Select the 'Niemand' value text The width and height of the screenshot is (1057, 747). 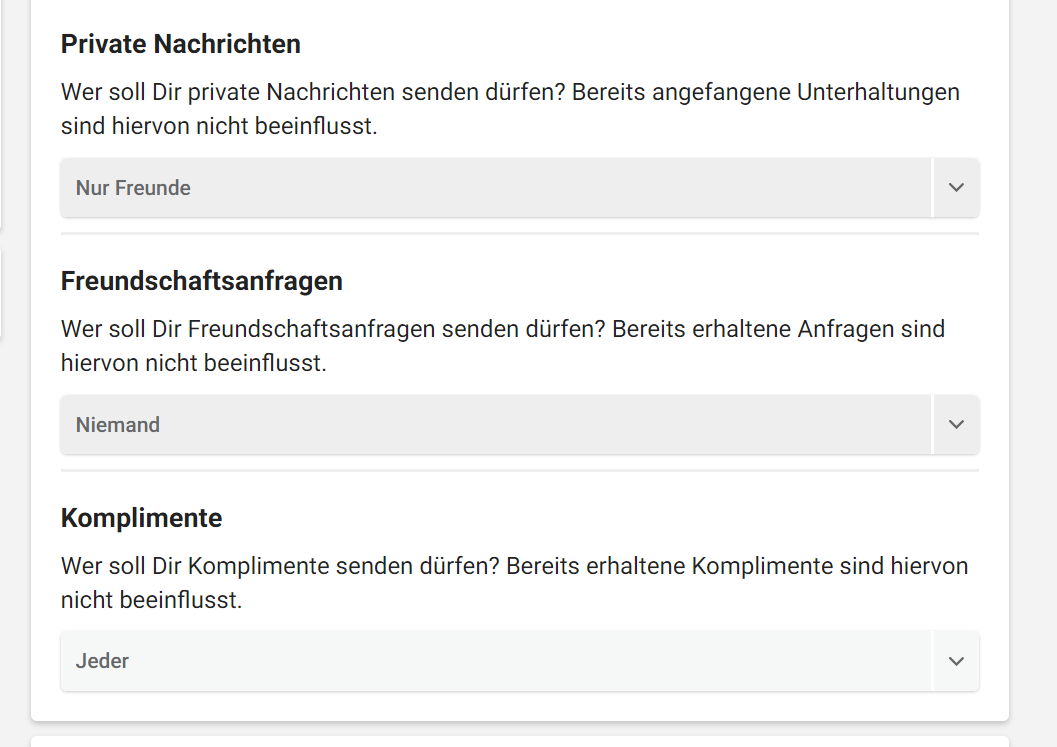click(117, 425)
